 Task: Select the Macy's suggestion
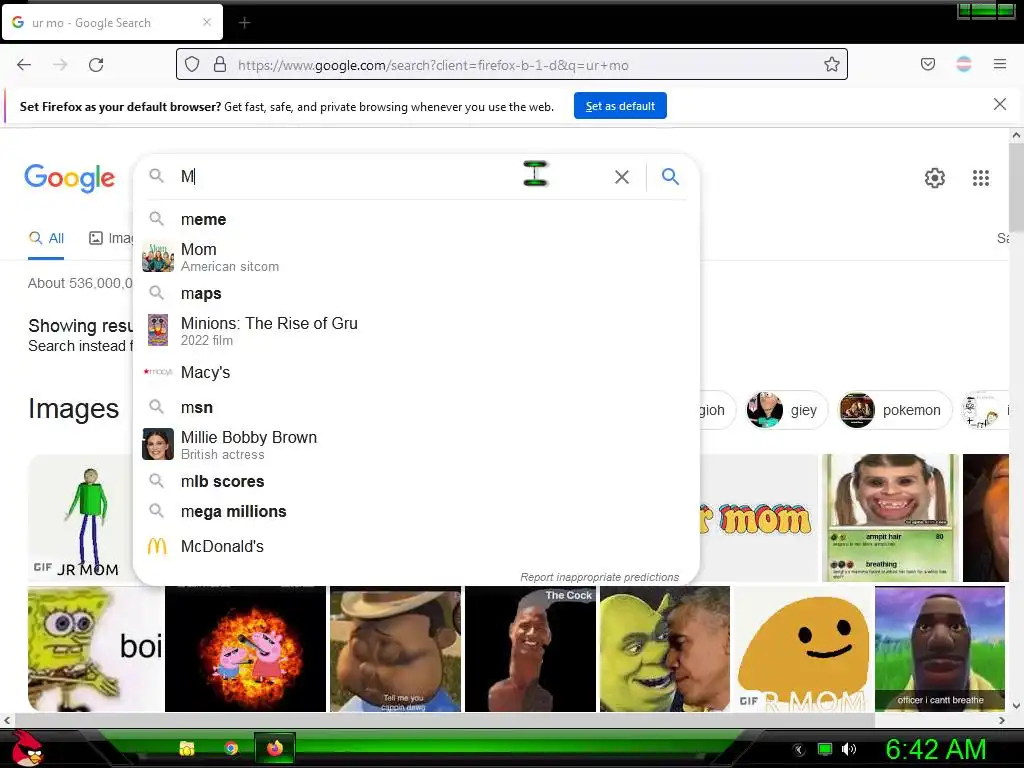point(416,372)
